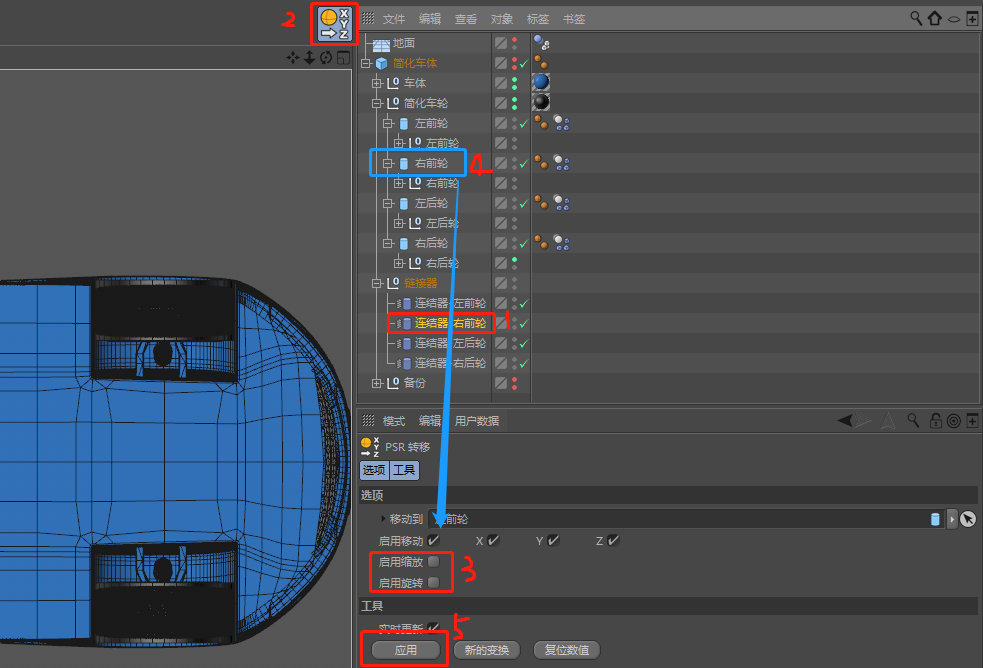
Task: Open the 标签 menu
Action: [538, 19]
